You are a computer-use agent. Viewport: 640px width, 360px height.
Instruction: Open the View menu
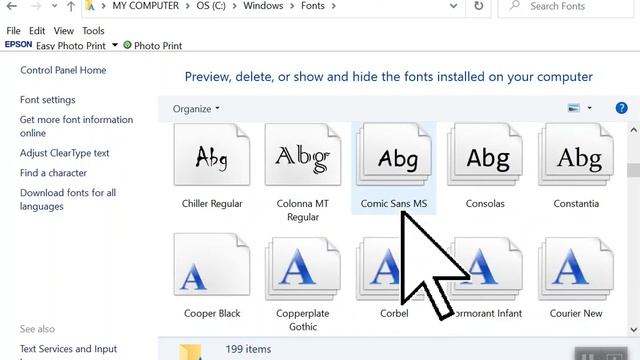click(64, 31)
